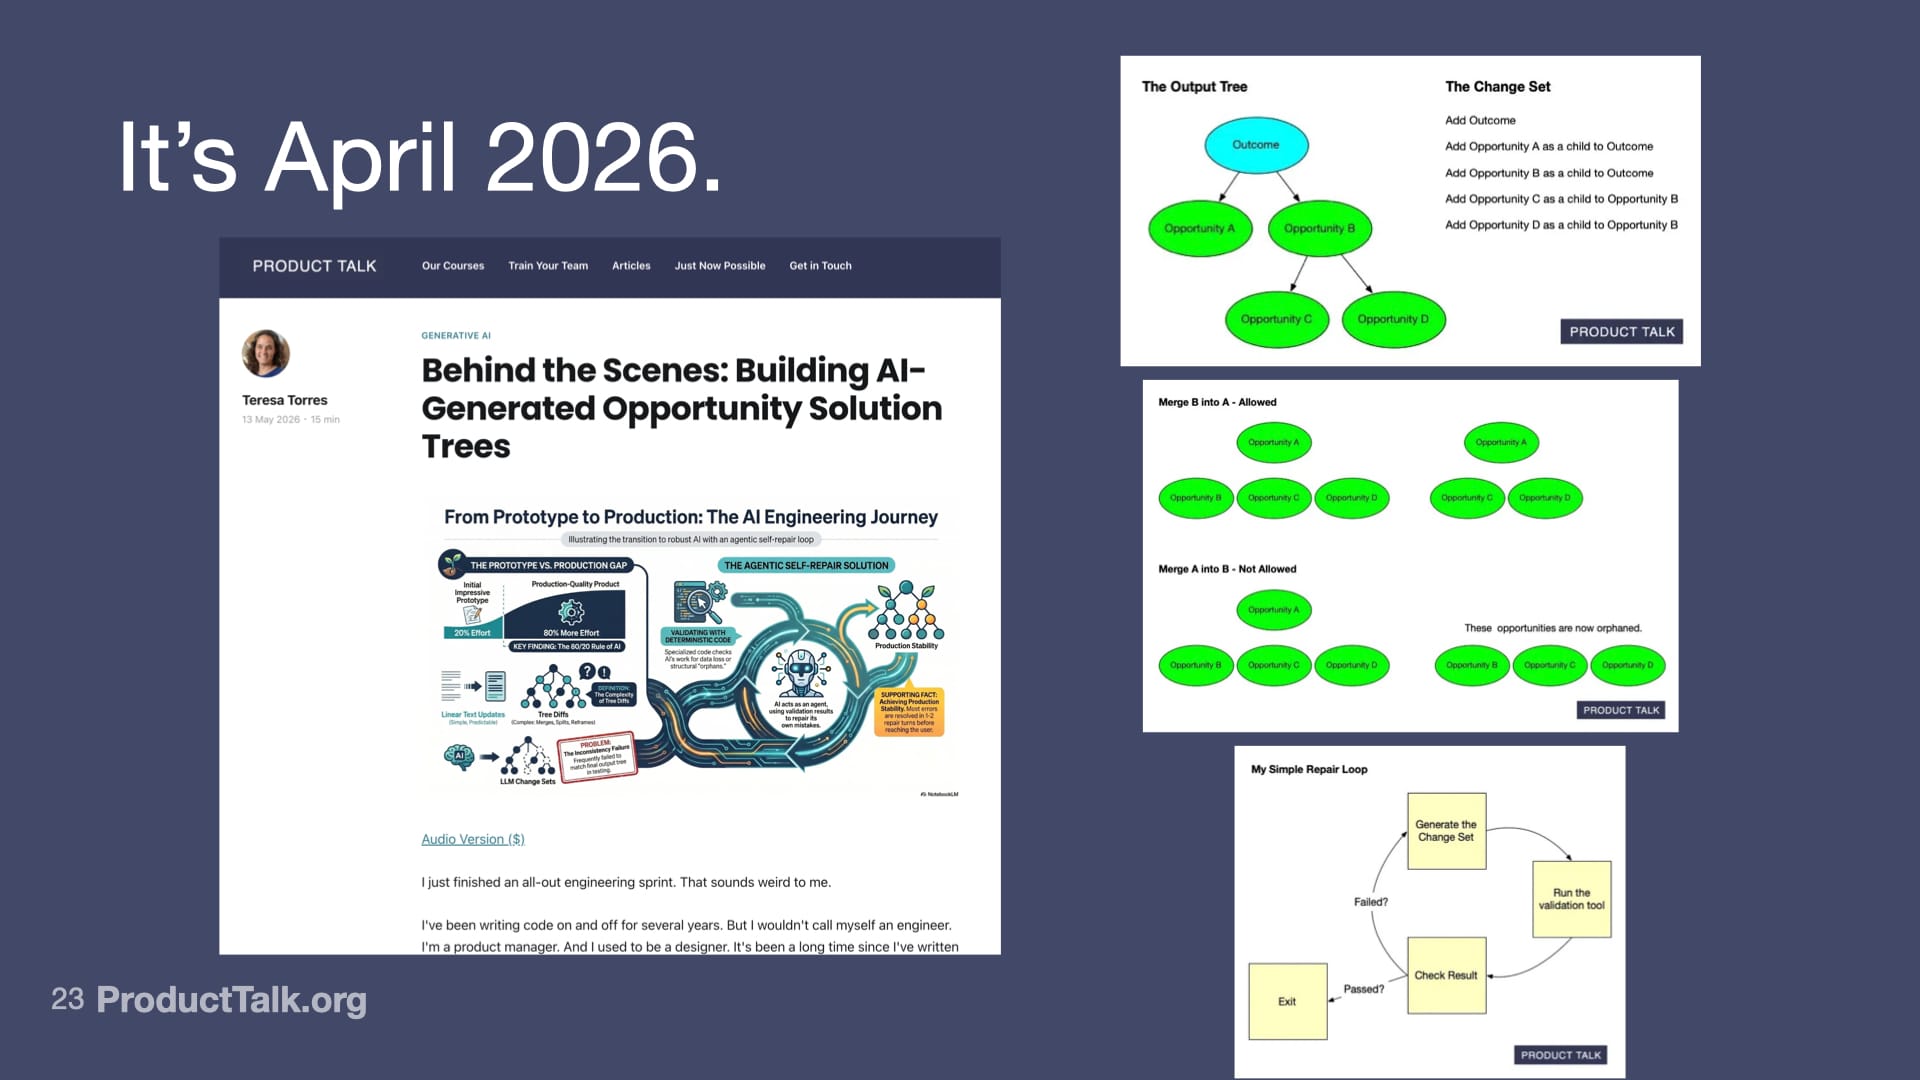Image resolution: width=1920 pixels, height=1080 pixels.
Task: Click the 13 May 2026 · 15 min date line
Action: tap(291, 420)
